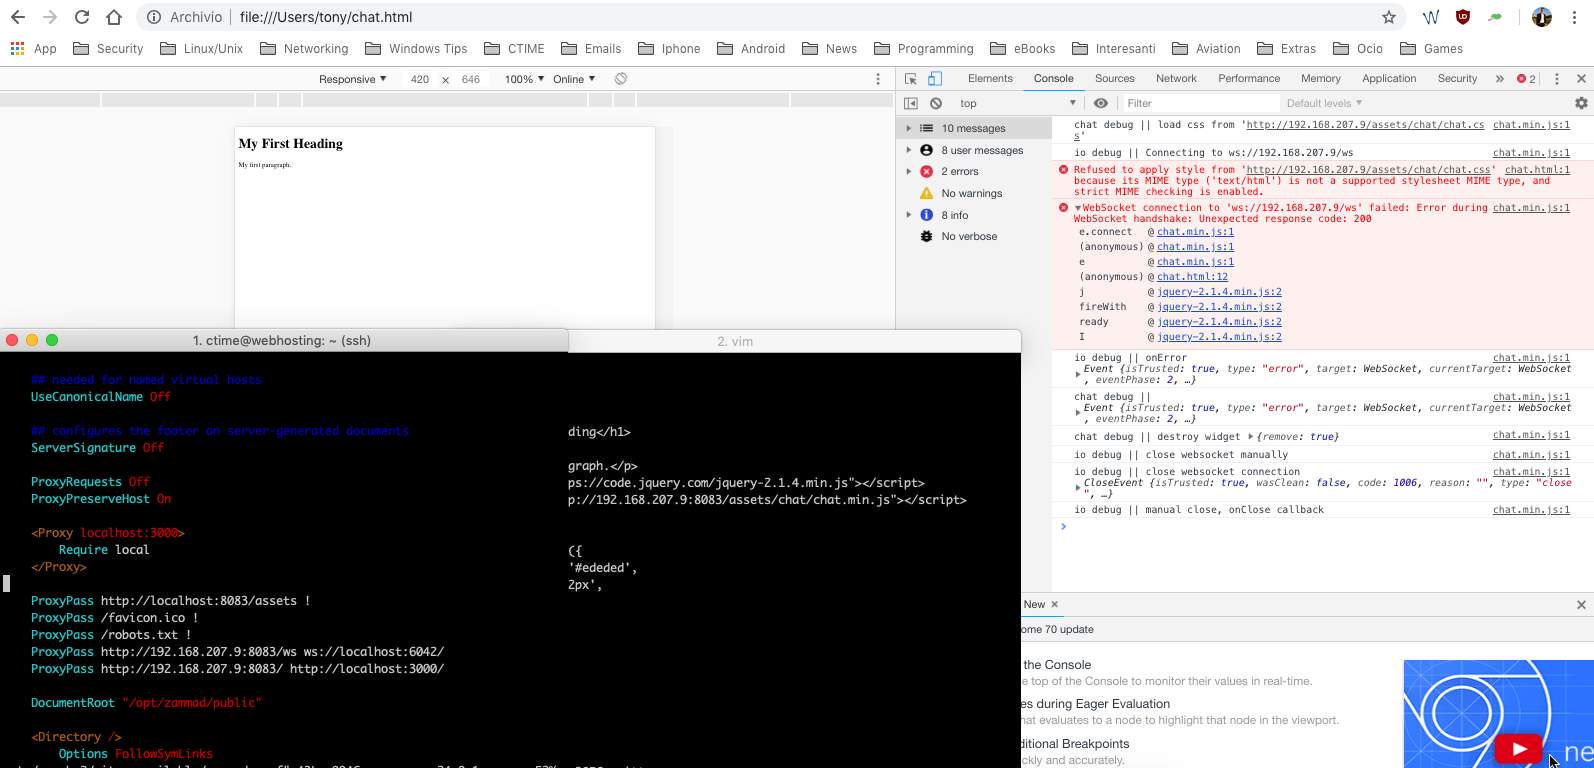Screen dimensions: 1594x768
Task: Expand the 2 errors group
Action: (x=909, y=171)
